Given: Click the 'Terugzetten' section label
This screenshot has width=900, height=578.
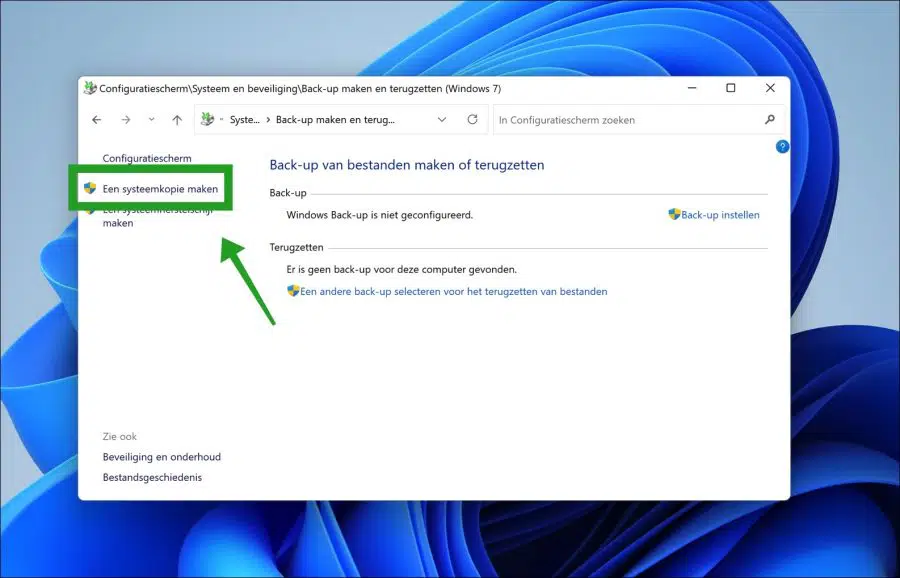Looking at the screenshot, I should (297, 247).
